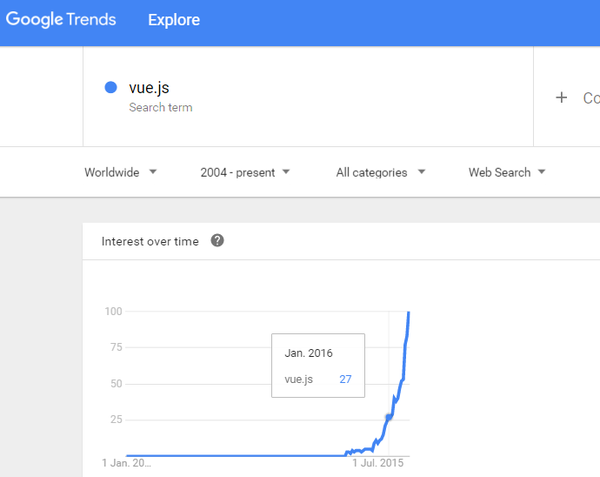This screenshot has height=477, width=600.
Task: Open the Explore page link
Action: click(x=174, y=20)
